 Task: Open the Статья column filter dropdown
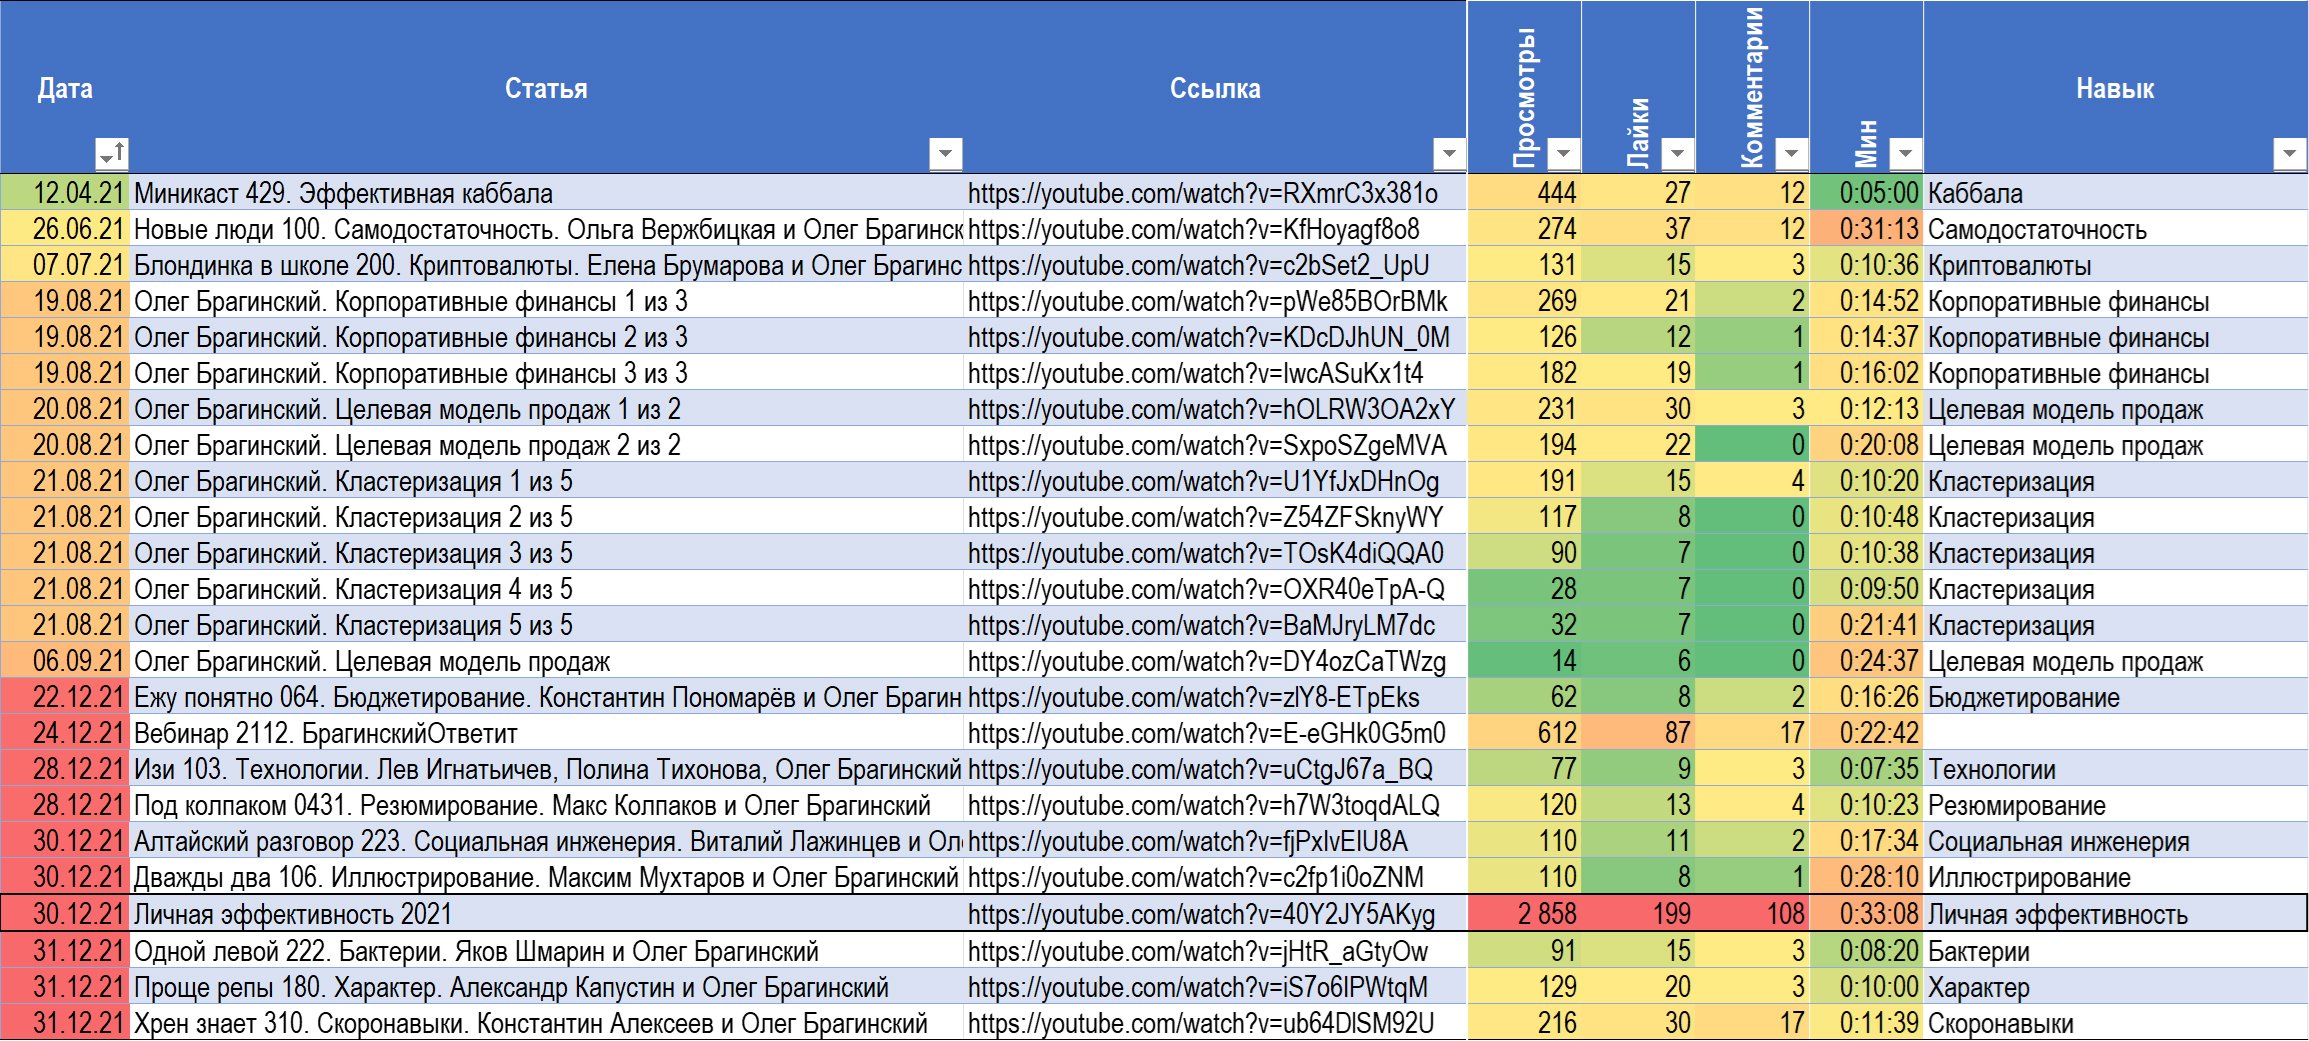coord(945,154)
